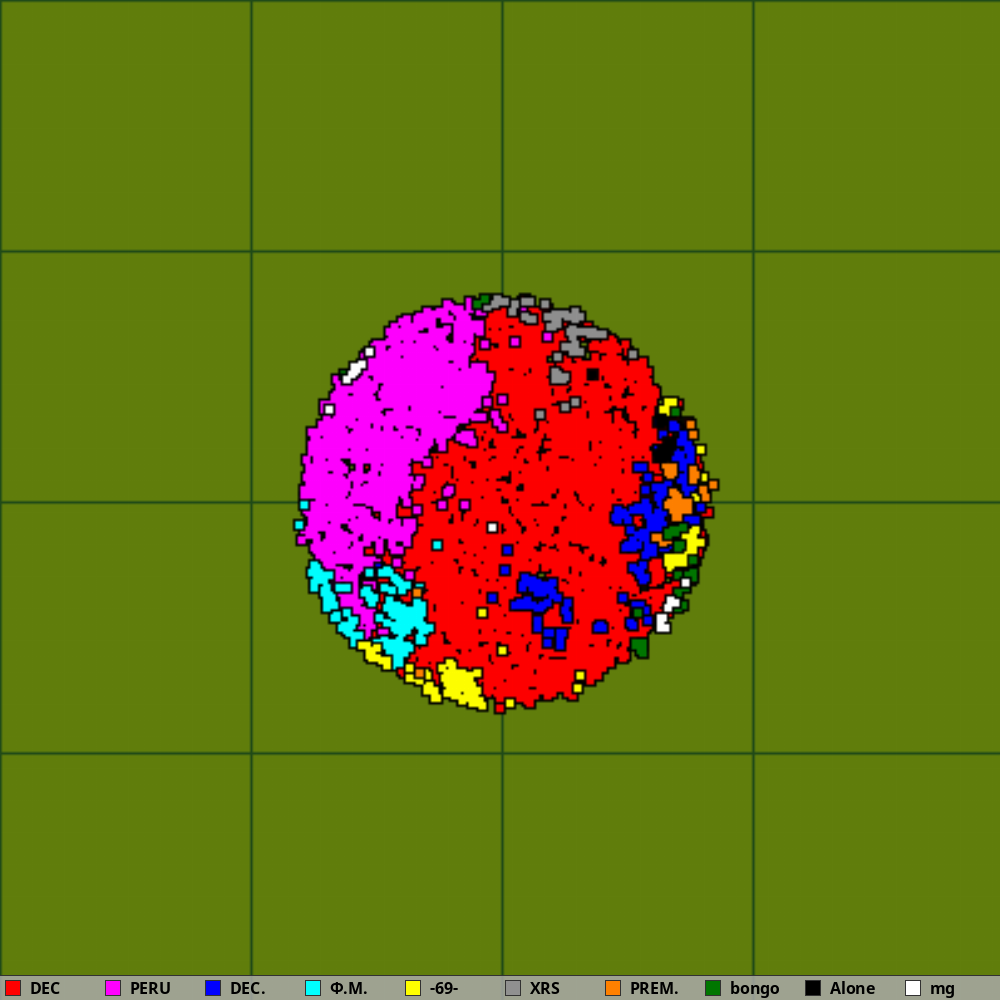Image resolution: width=1000 pixels, height=1000 pixels.
Task: Click the large orange patch on east edge
Action: coord(678,504)
